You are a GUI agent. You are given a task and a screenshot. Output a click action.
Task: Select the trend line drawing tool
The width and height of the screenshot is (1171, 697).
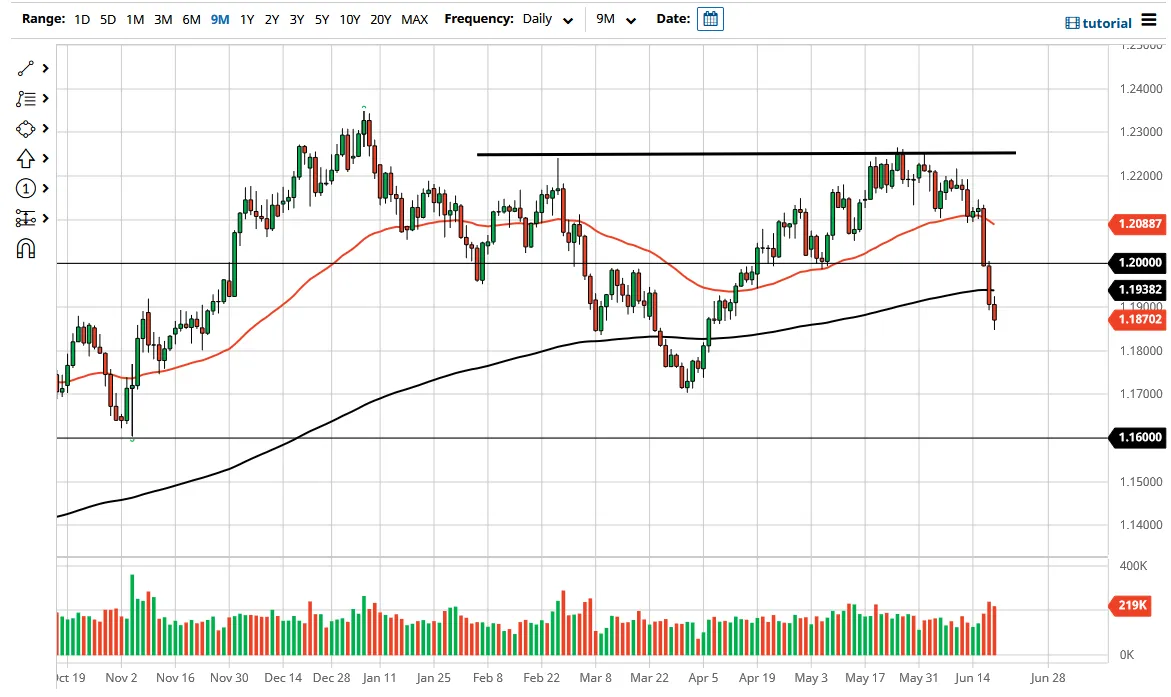pos(25,69)
